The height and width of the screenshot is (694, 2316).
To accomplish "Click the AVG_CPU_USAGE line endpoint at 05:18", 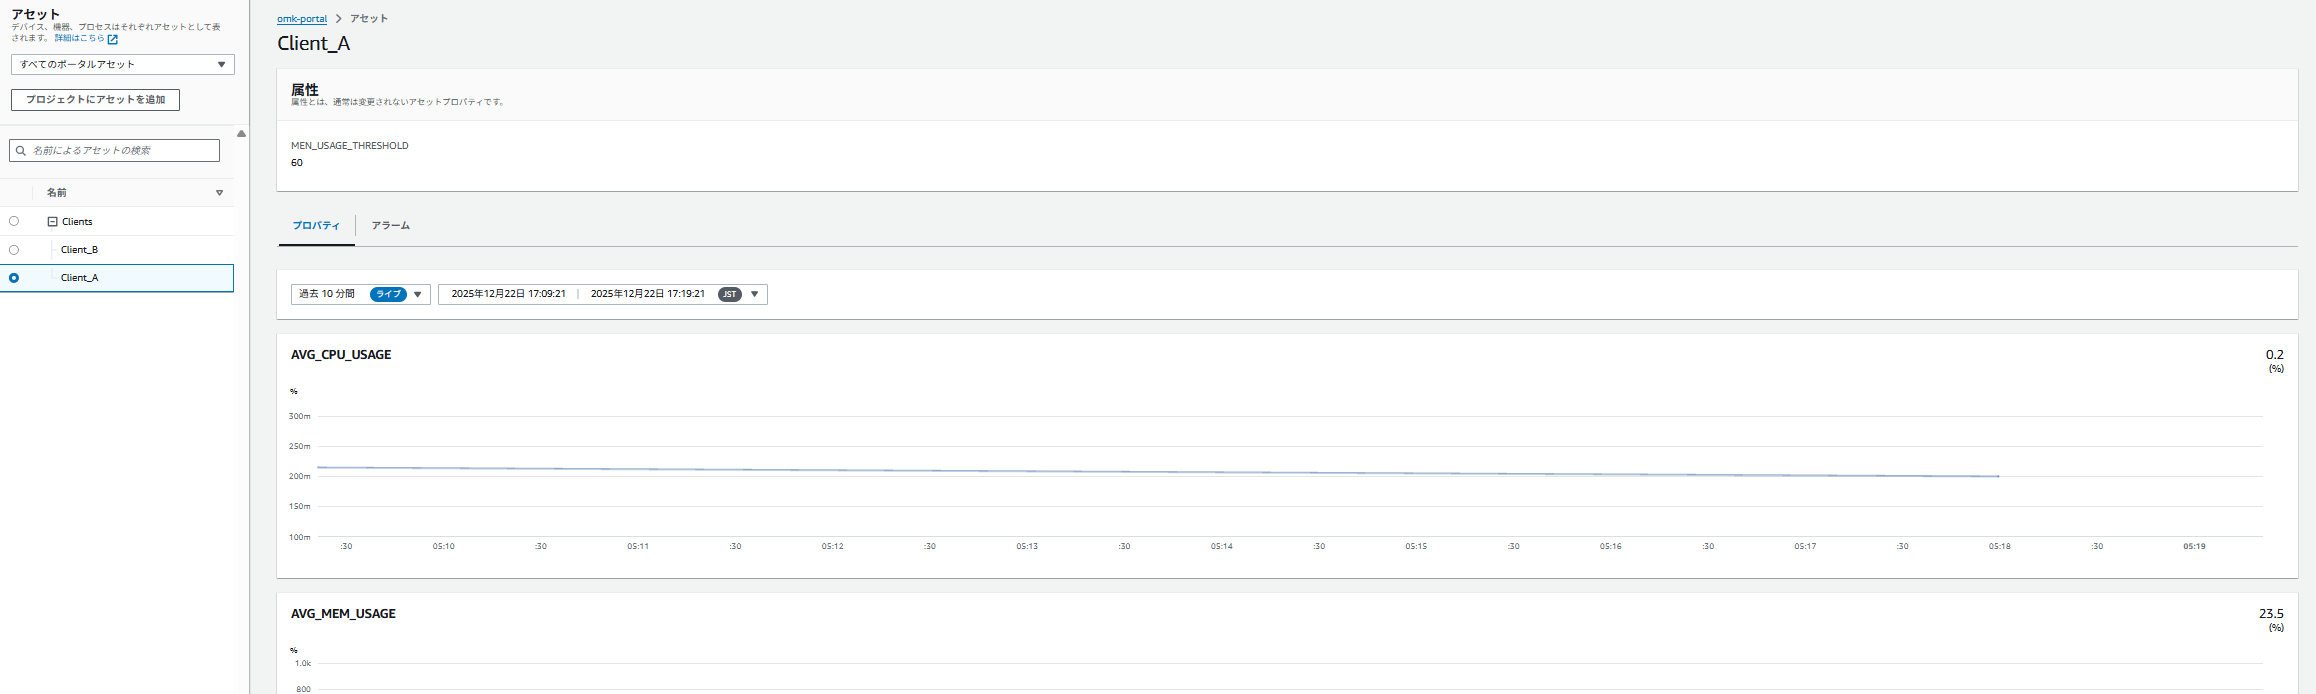I will pyautogui.click(x=1998, y=476).
